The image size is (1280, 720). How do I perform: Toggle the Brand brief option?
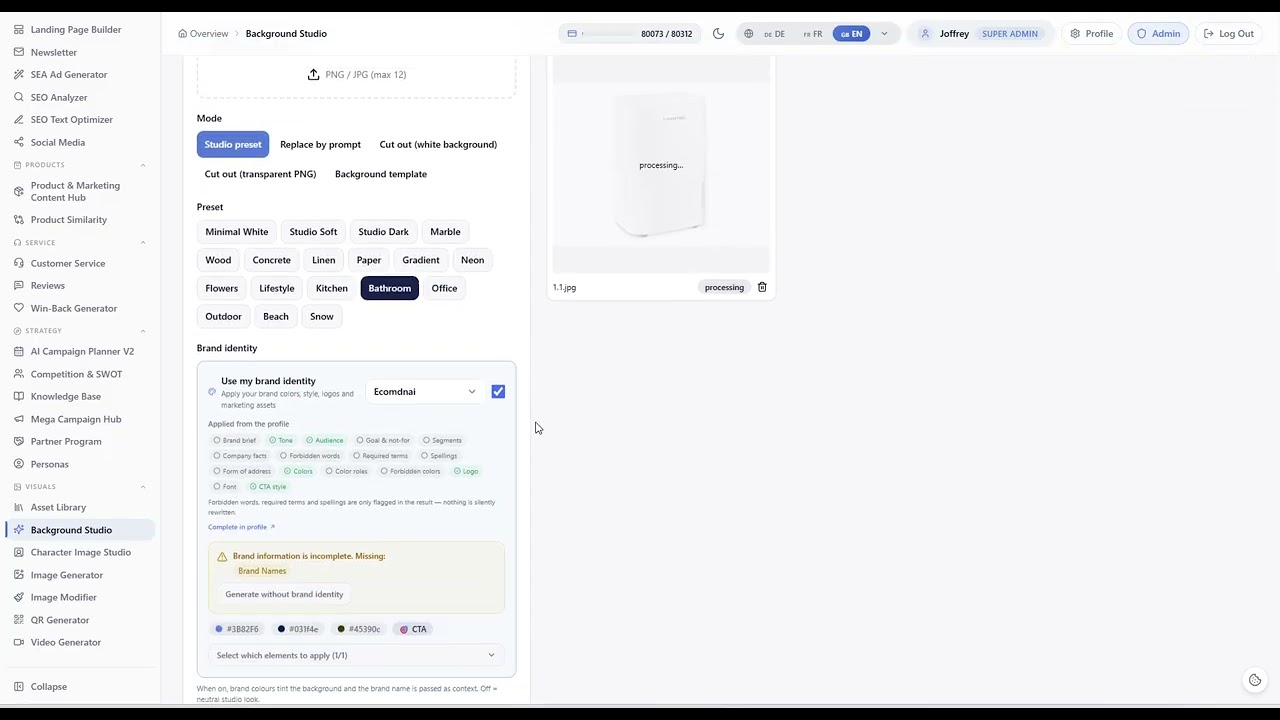tap(234, 440)
